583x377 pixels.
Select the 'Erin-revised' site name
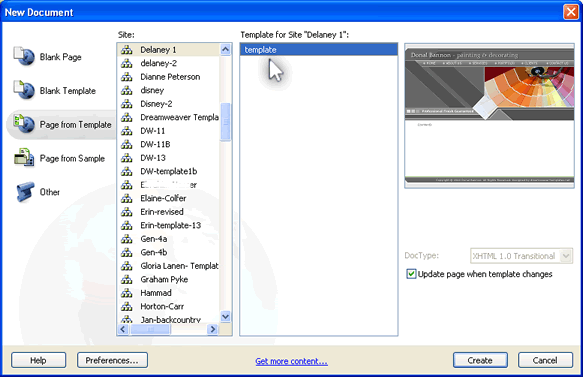click(162, 212)
